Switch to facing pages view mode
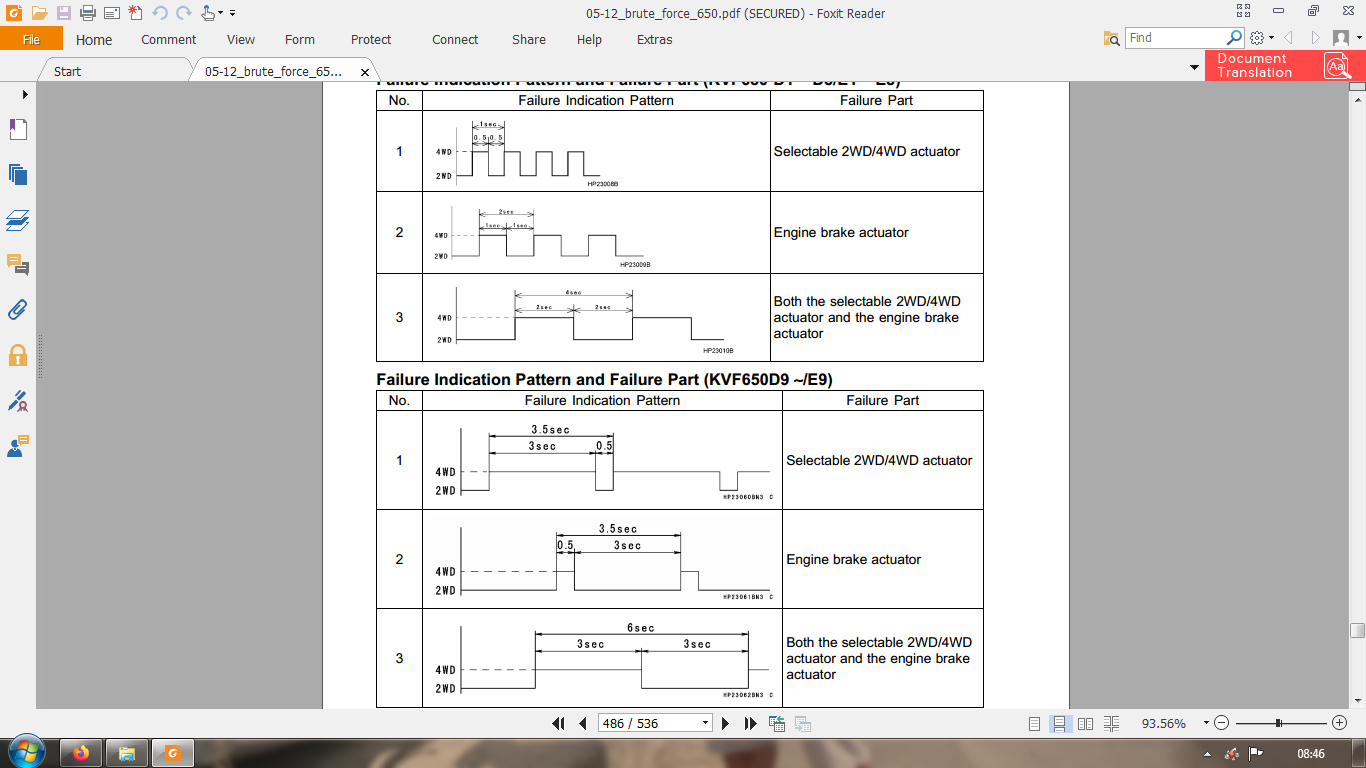This screenshot has width=1366, height=768. (x=1085, y=723)
